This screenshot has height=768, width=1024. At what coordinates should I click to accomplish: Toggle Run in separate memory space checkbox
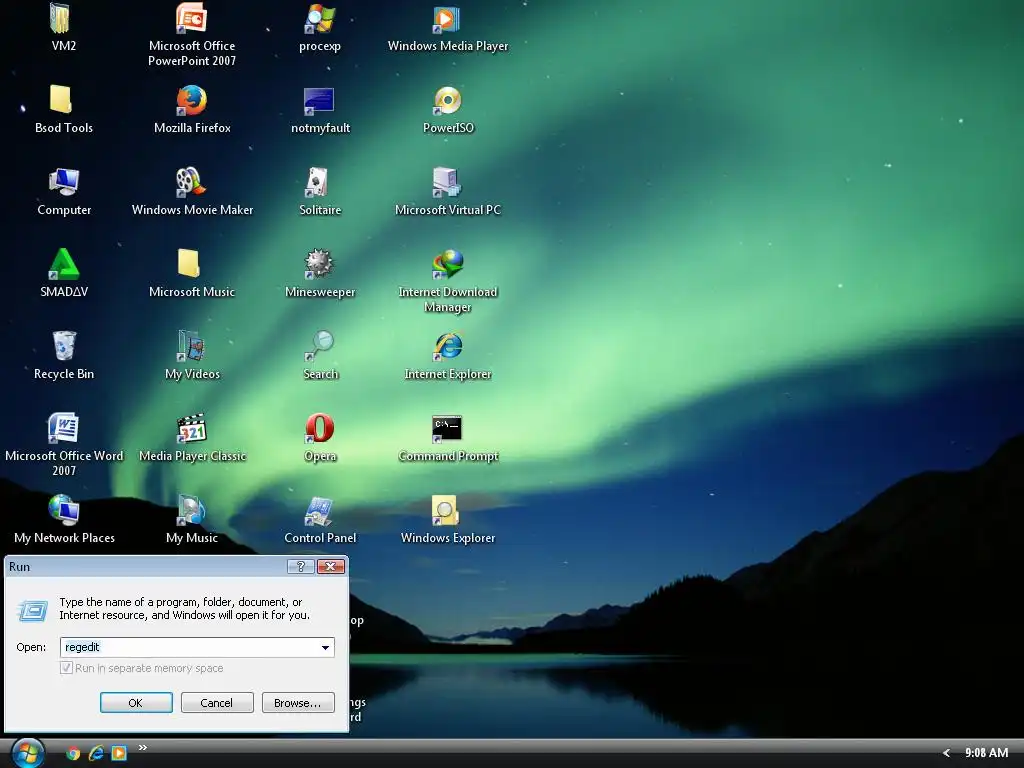click(x=66, y=667)
